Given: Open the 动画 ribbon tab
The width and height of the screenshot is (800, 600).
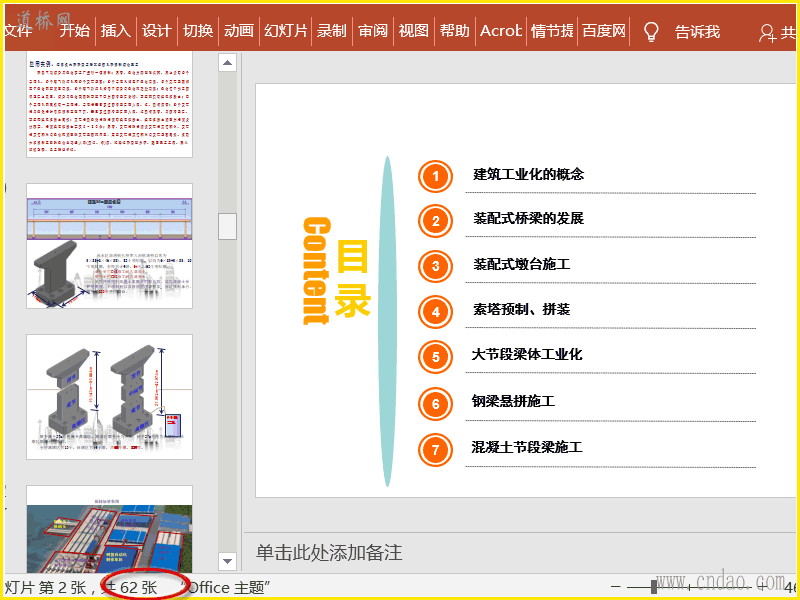Looking at the screenshot, I should coord(238,31).
